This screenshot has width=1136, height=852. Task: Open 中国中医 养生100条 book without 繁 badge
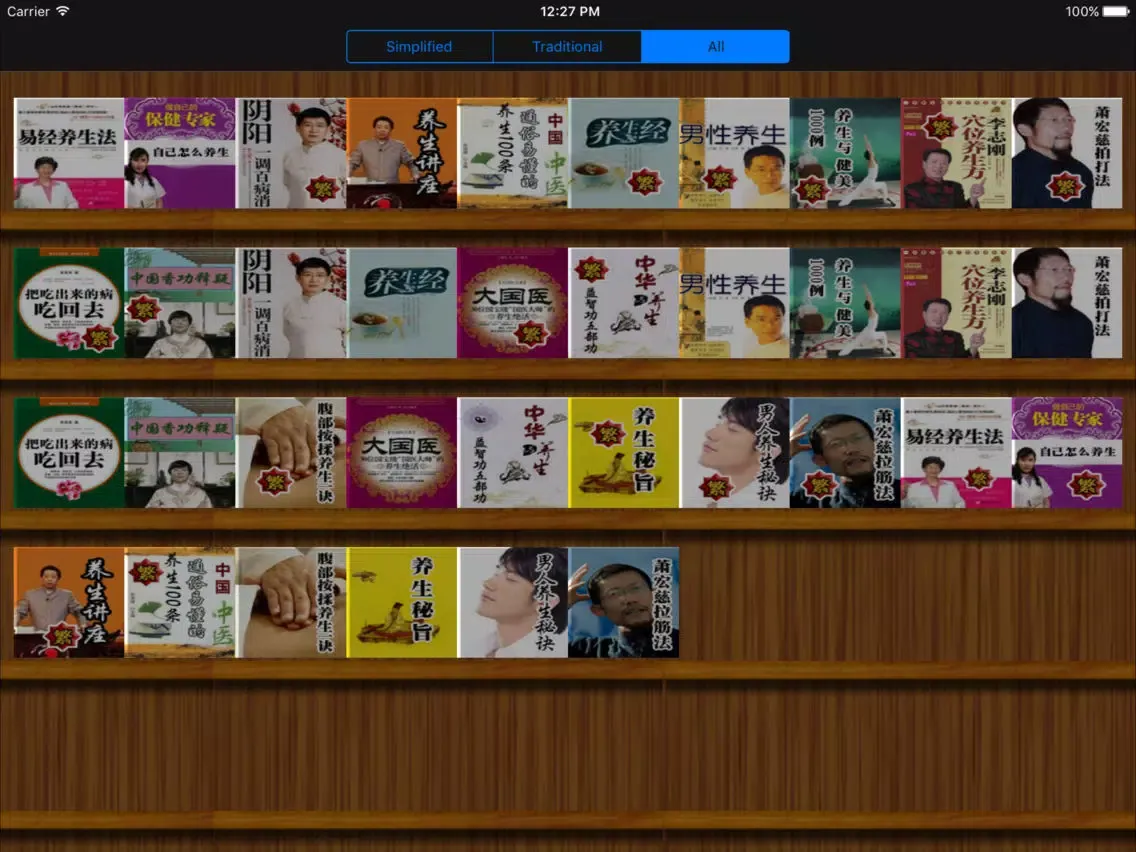513,154
